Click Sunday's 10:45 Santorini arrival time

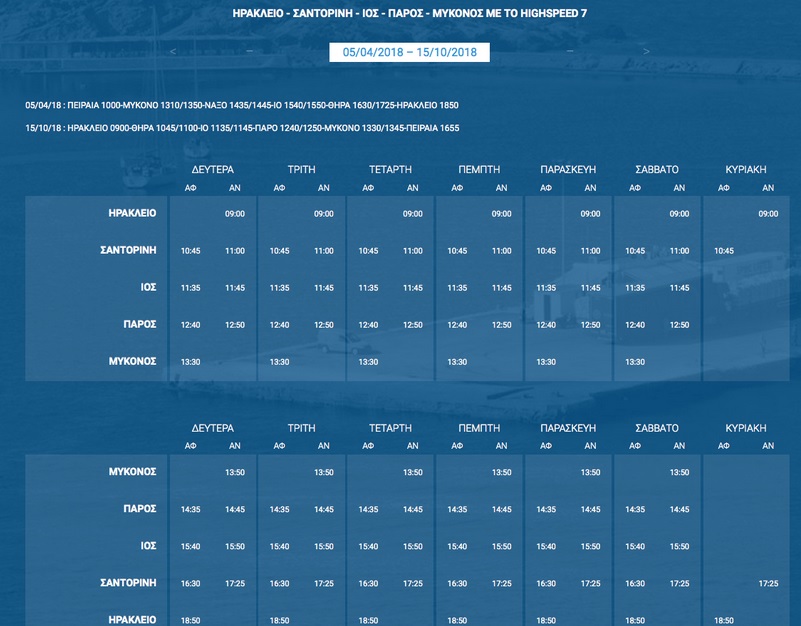724,251
